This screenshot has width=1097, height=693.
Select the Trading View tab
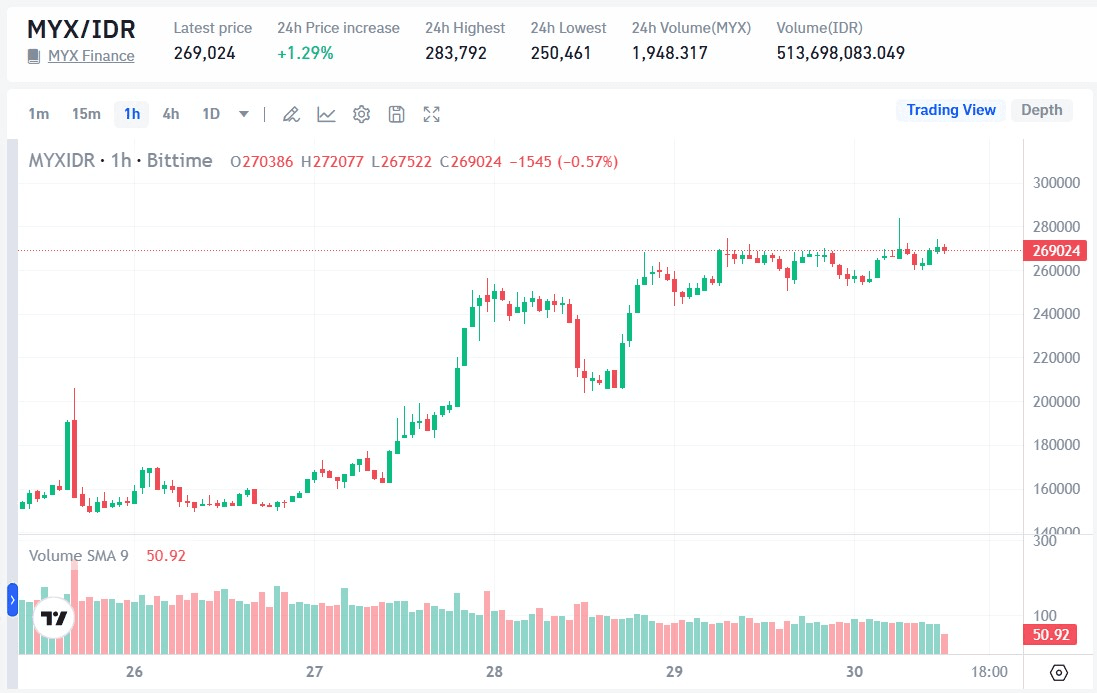pyautogui.click(x=950, y=110)
